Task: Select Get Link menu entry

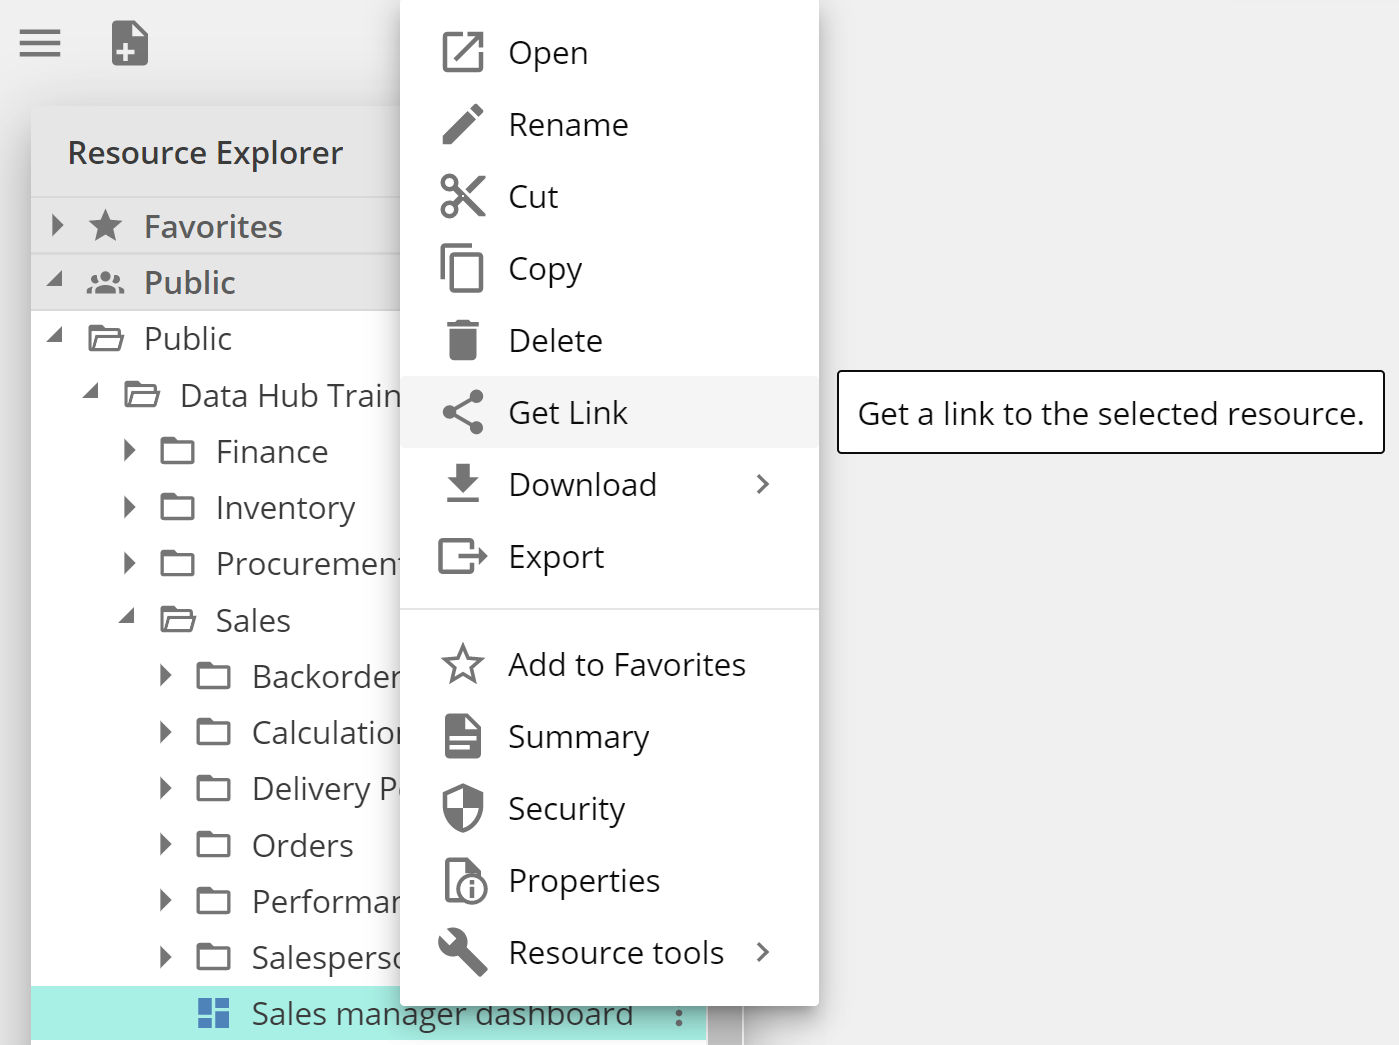Action: [609, 412]
